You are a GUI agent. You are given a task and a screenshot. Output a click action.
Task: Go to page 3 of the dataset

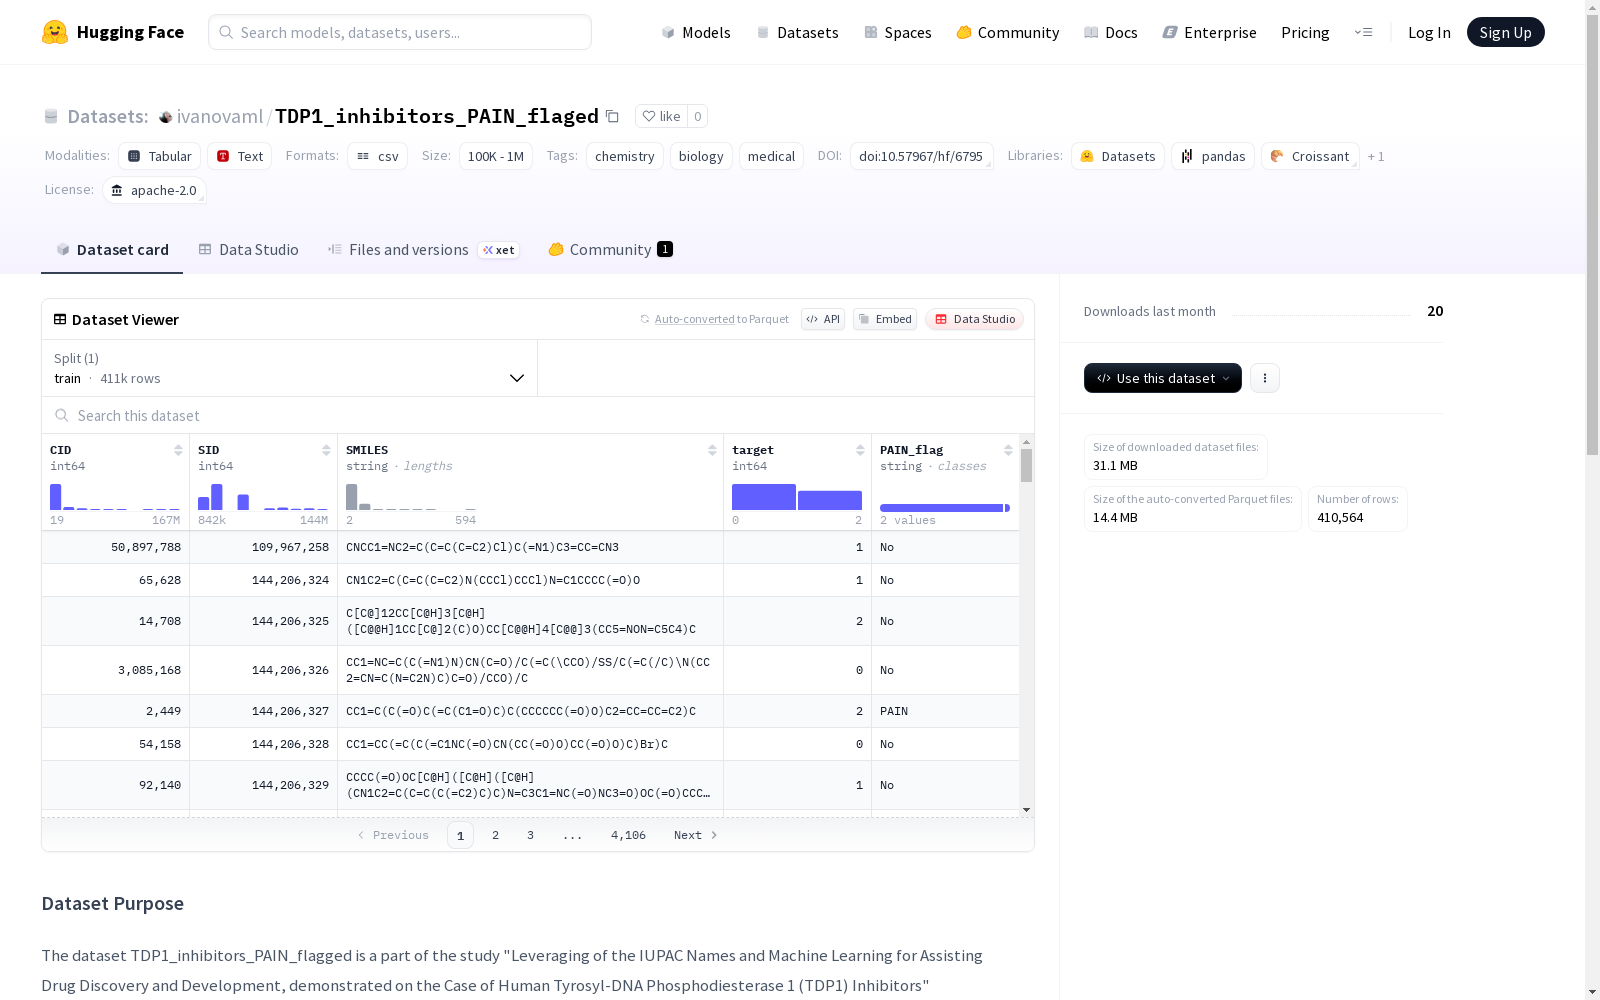[x=530, y=835]
